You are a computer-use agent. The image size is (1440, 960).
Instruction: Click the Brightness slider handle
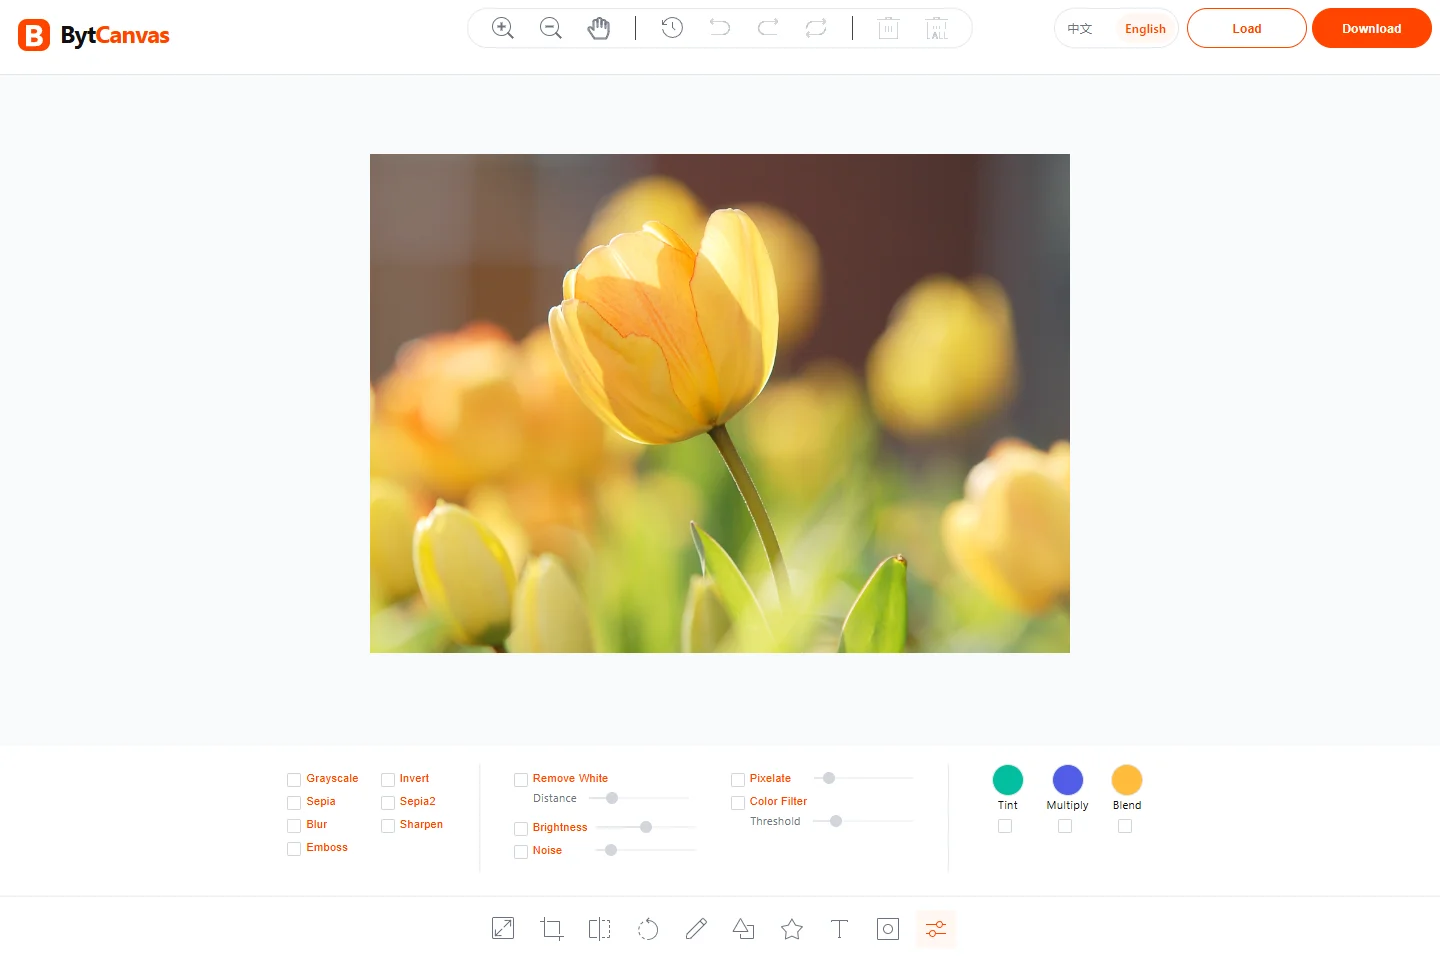[x=646, y=827]
